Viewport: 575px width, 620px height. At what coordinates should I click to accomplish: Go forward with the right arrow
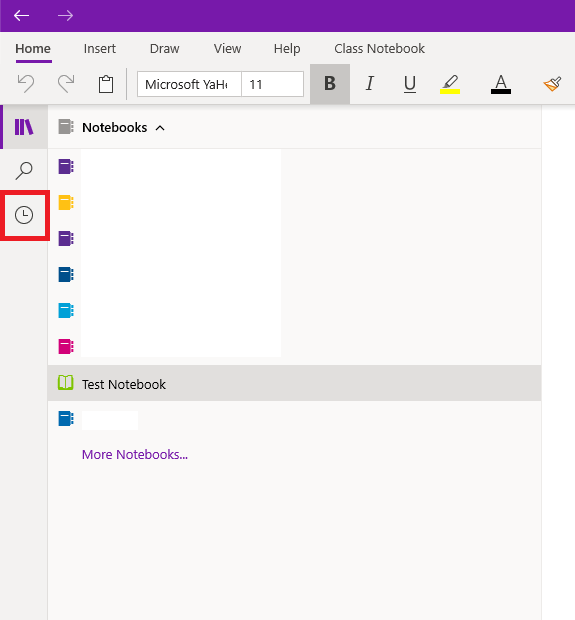pyautogui.click(x=65, y=15)
